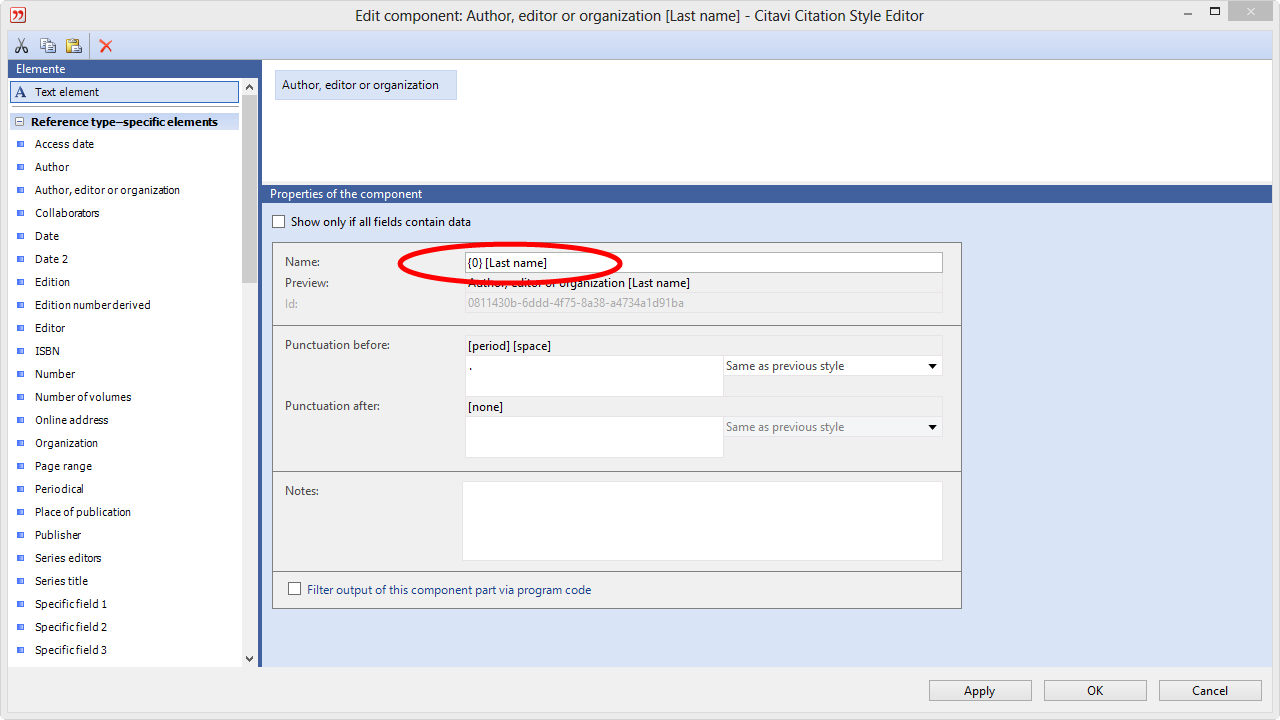Select Author, editor or organization in list

(107, 190)
